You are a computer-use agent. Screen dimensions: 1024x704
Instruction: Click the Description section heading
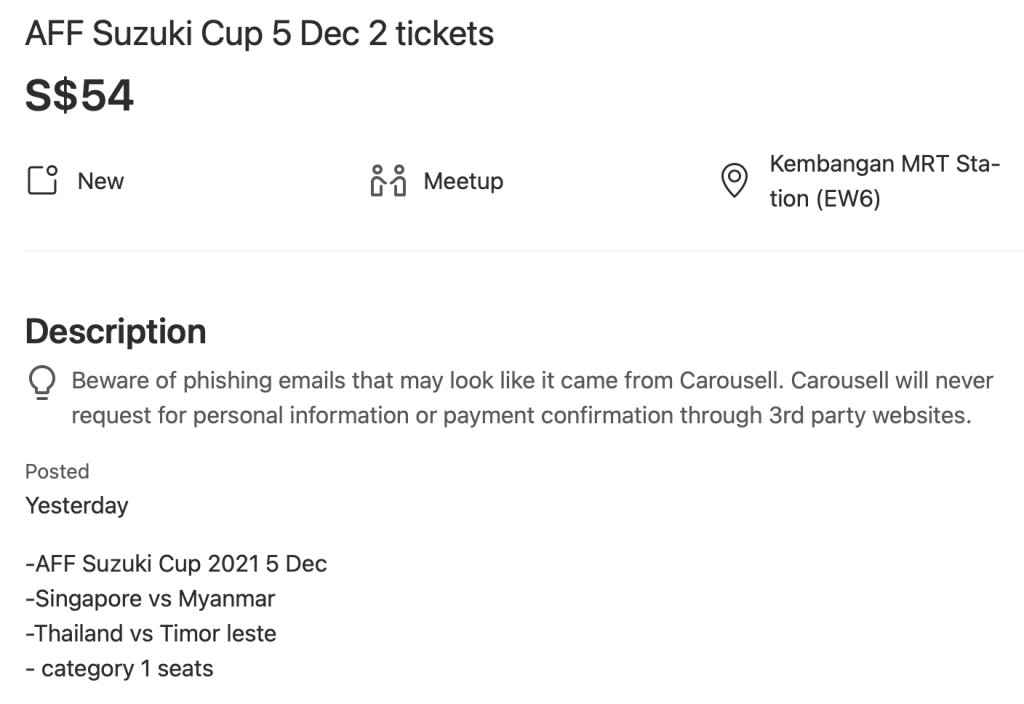(116, 331)
